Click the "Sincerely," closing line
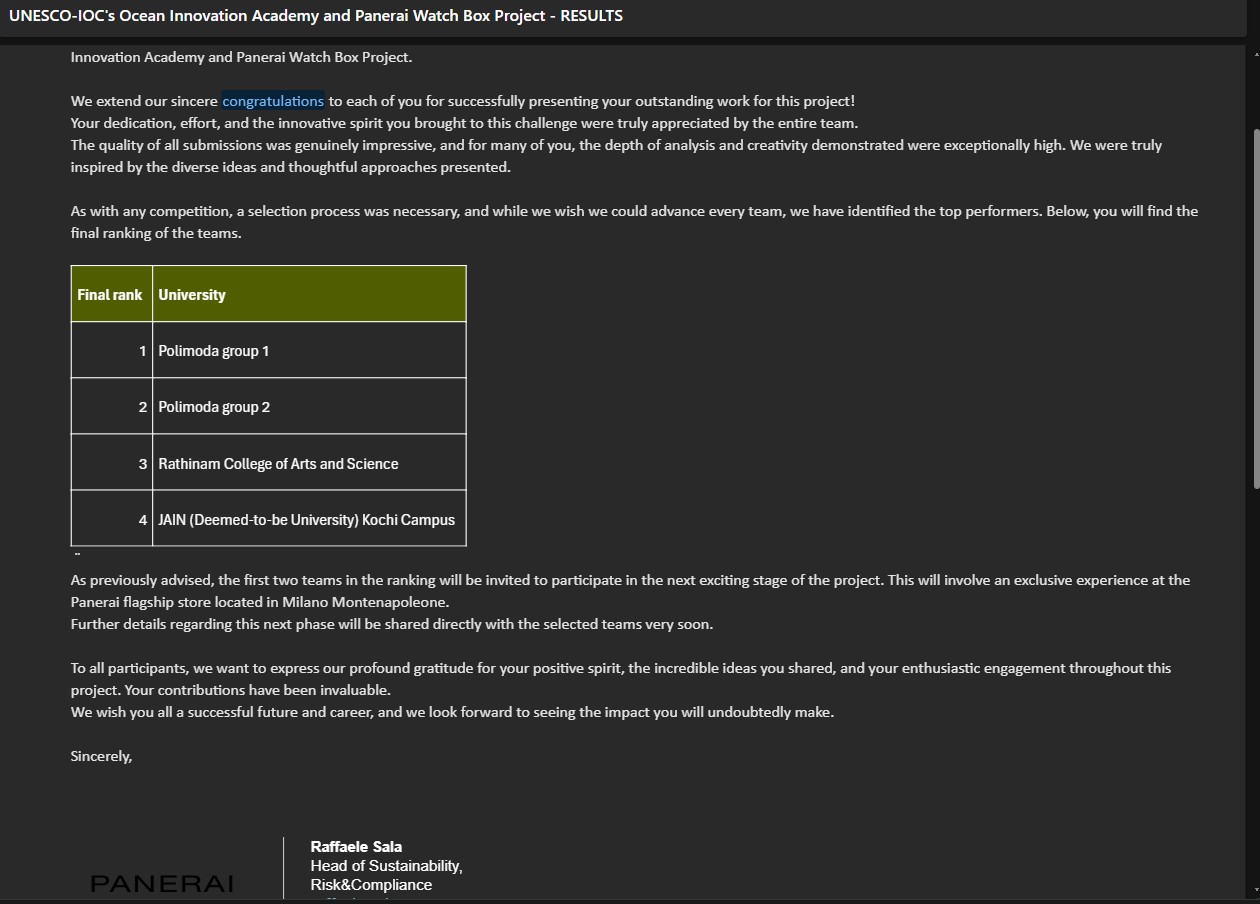 [101, 757]
